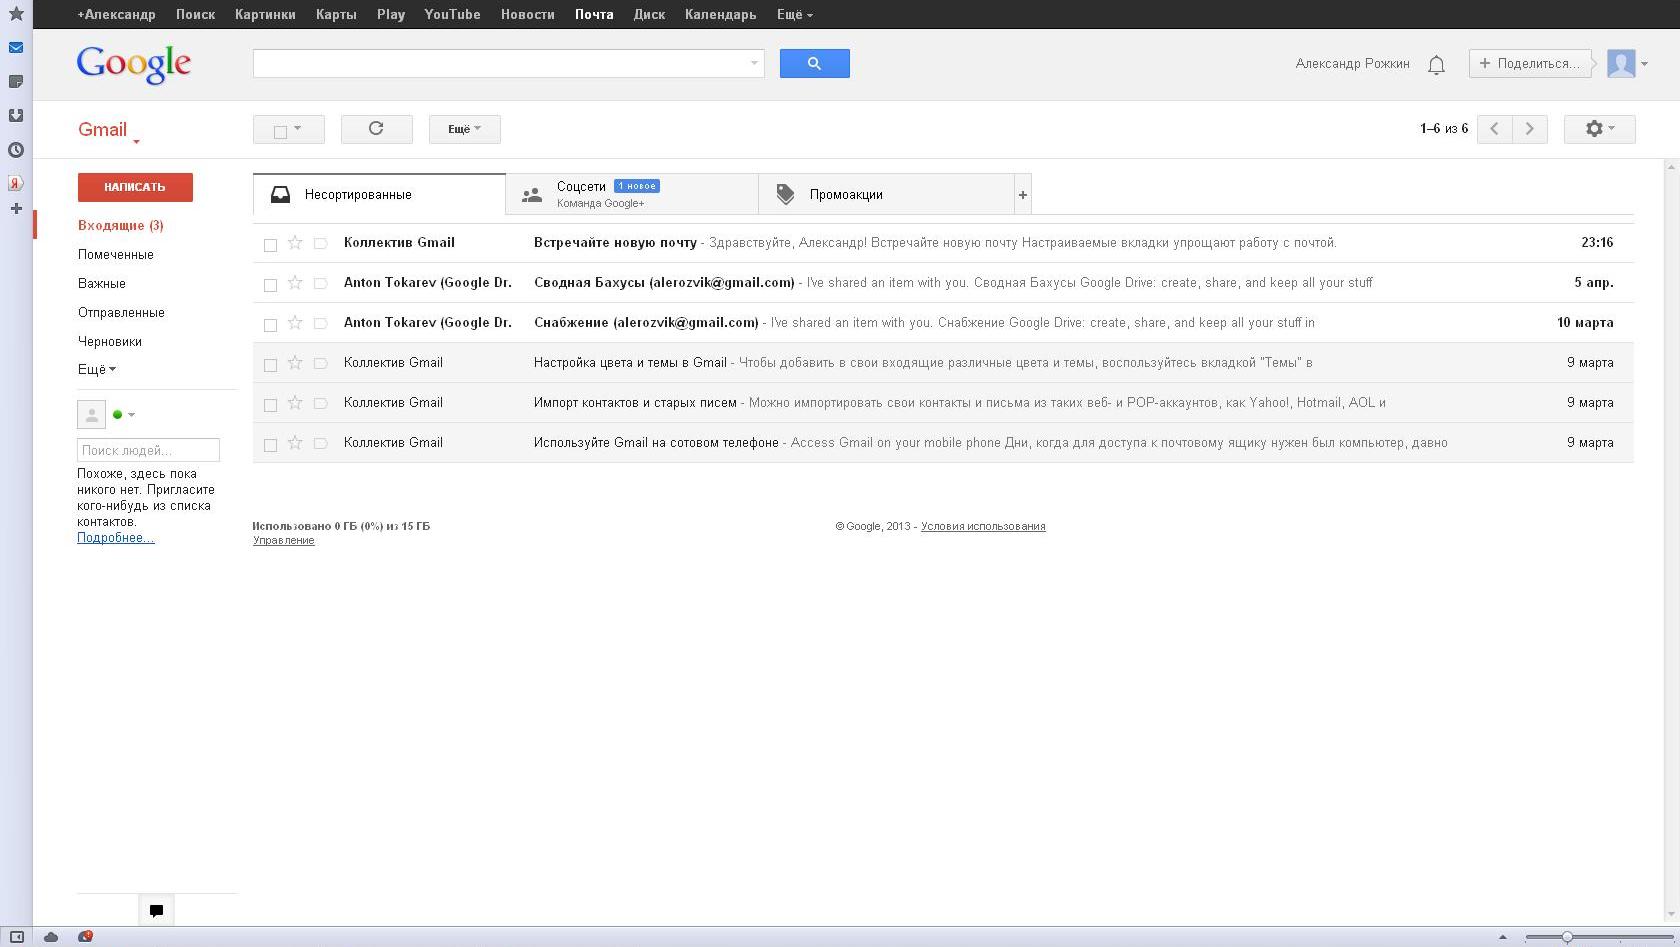Refresh the inbox with the reload icon
Viewport: 1680px width, 947px height.
click(x=376, y=128)
